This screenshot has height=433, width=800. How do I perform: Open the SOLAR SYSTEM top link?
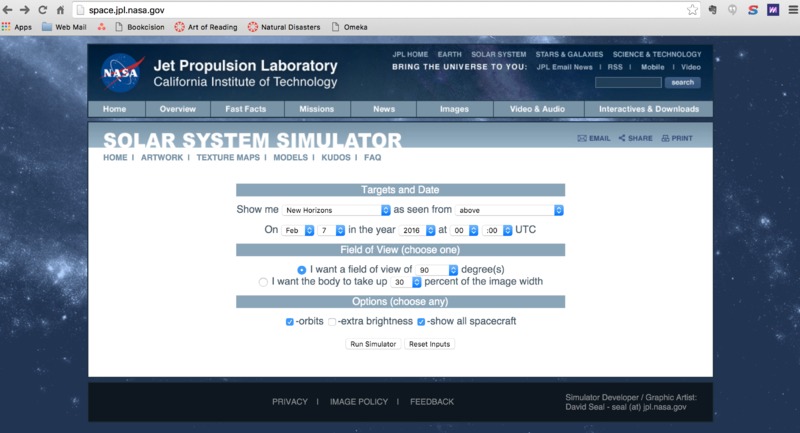pyautogui.click(x=498, y=54)
